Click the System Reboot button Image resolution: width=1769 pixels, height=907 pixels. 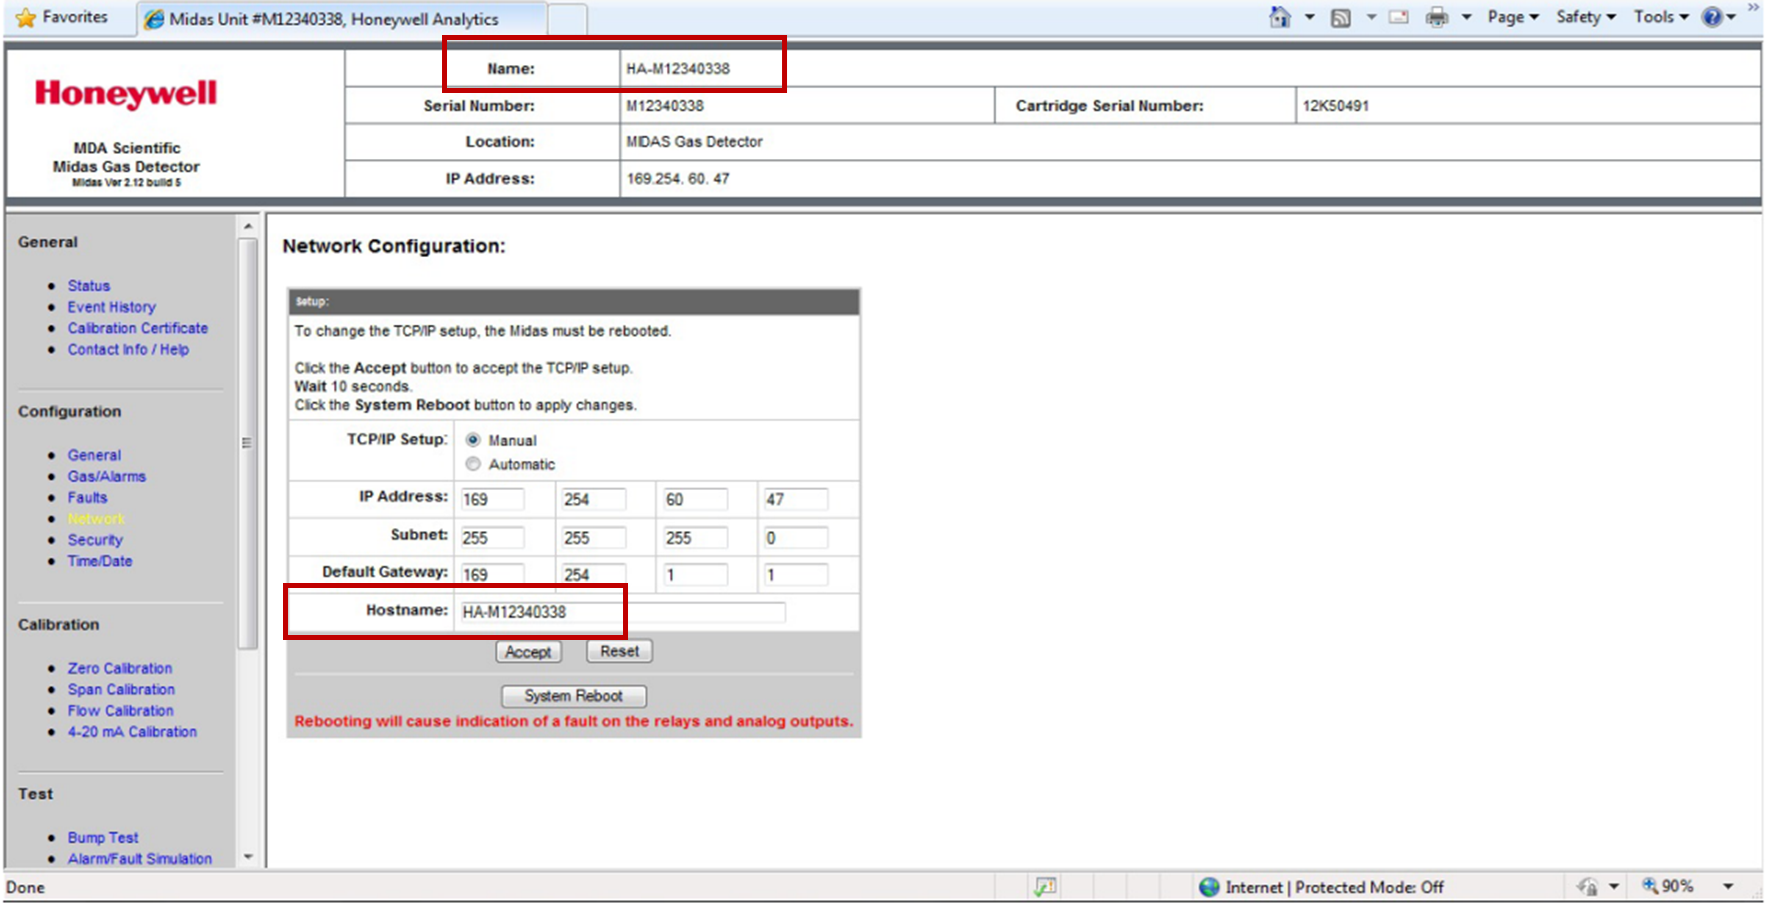(573, 696)
